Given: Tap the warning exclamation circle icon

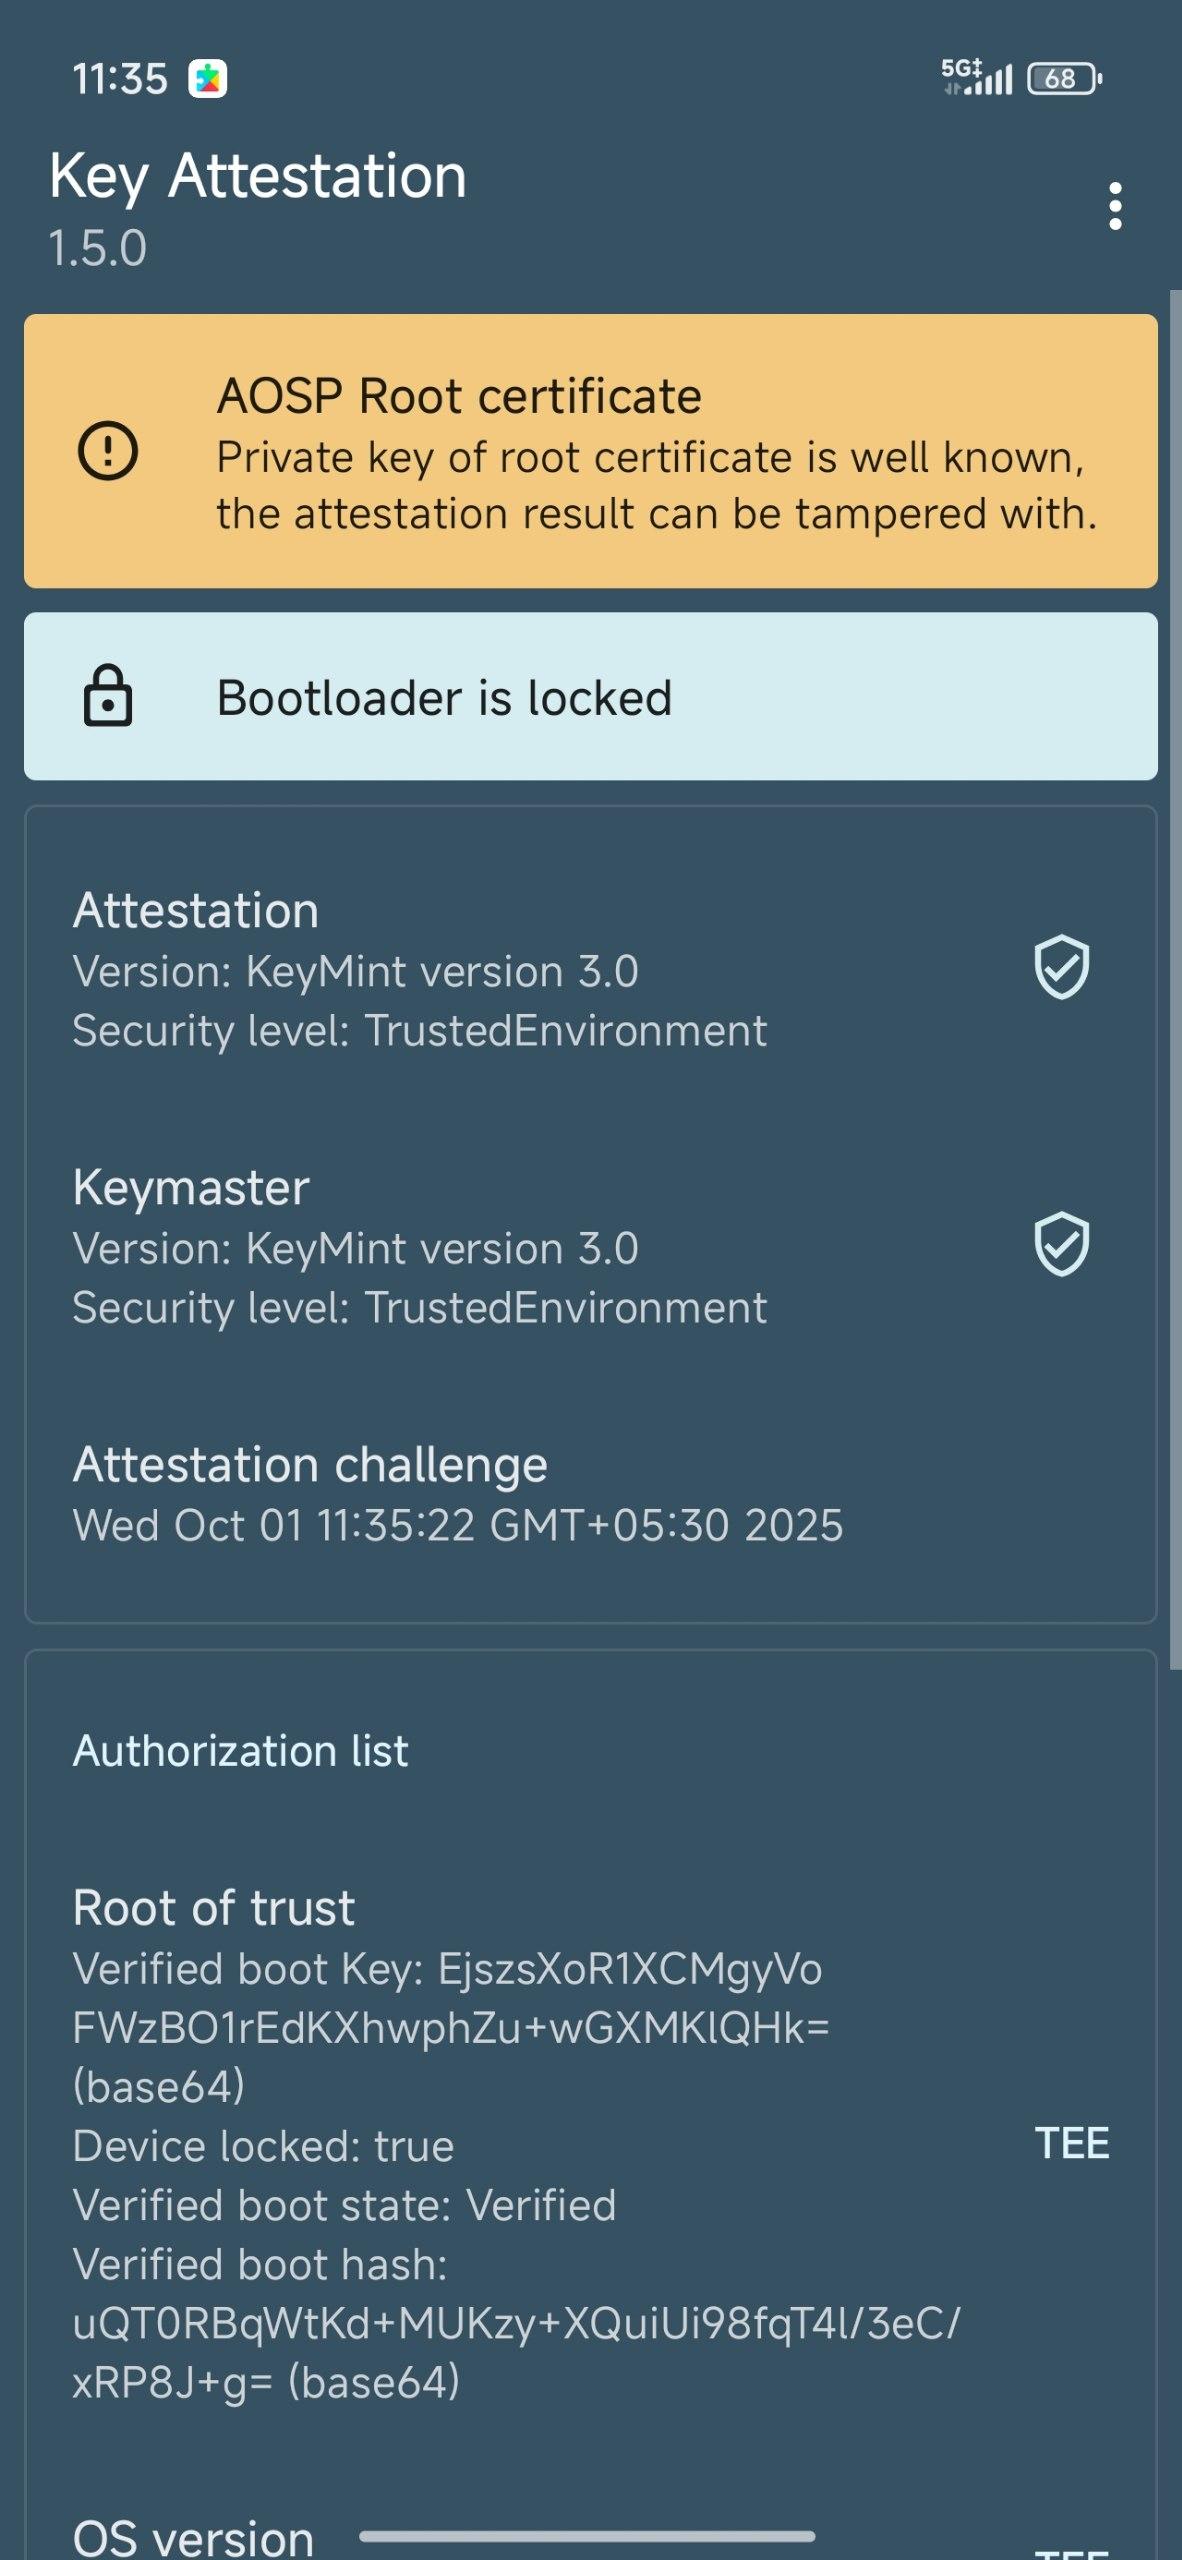Looking at the screenshot, I should (108, 452).
